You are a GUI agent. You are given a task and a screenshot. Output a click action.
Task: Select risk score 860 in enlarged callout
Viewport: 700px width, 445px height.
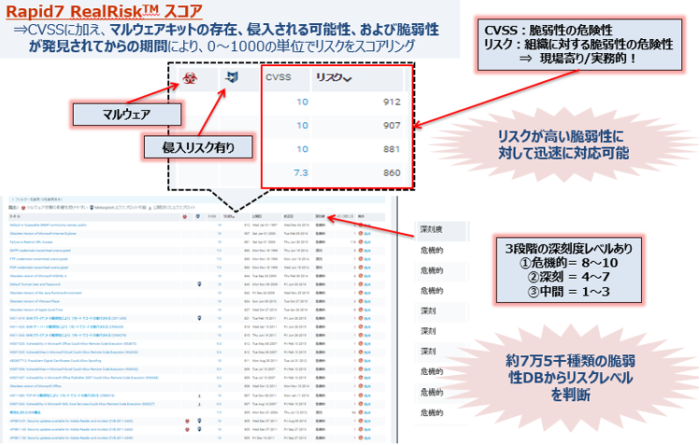pos(392,173)
